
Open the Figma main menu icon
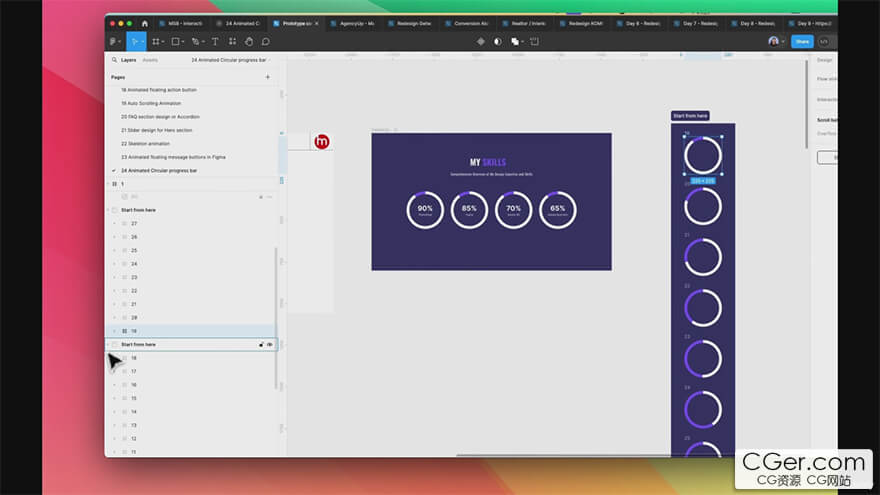[113, 42]
